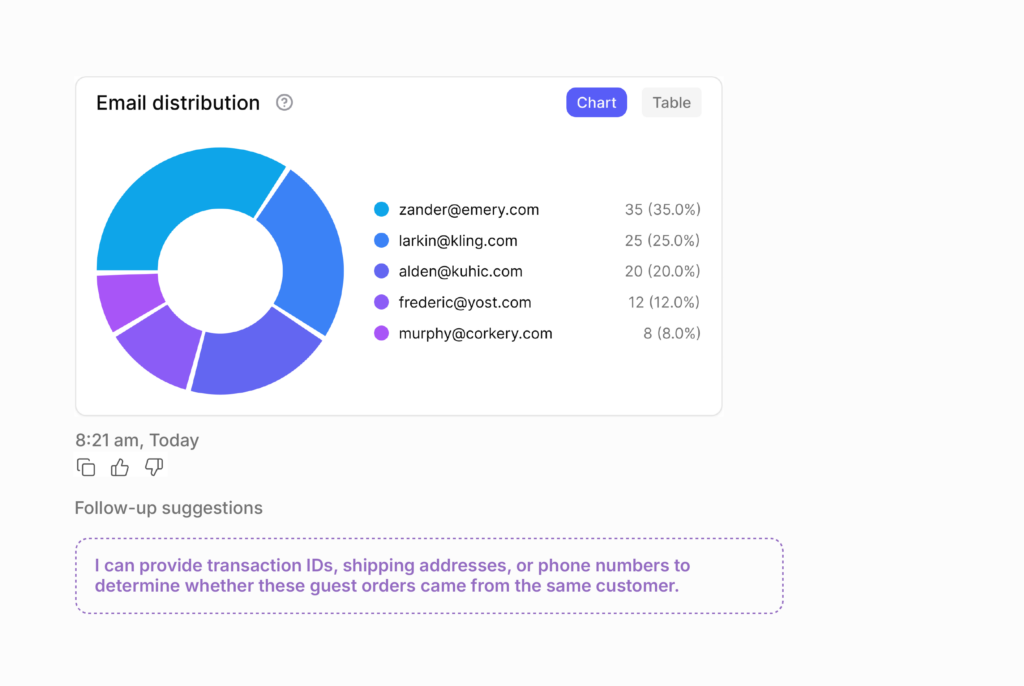Click the zander@emery.com legend color dot
The image size is (1024, 686).
coord(381,210)
